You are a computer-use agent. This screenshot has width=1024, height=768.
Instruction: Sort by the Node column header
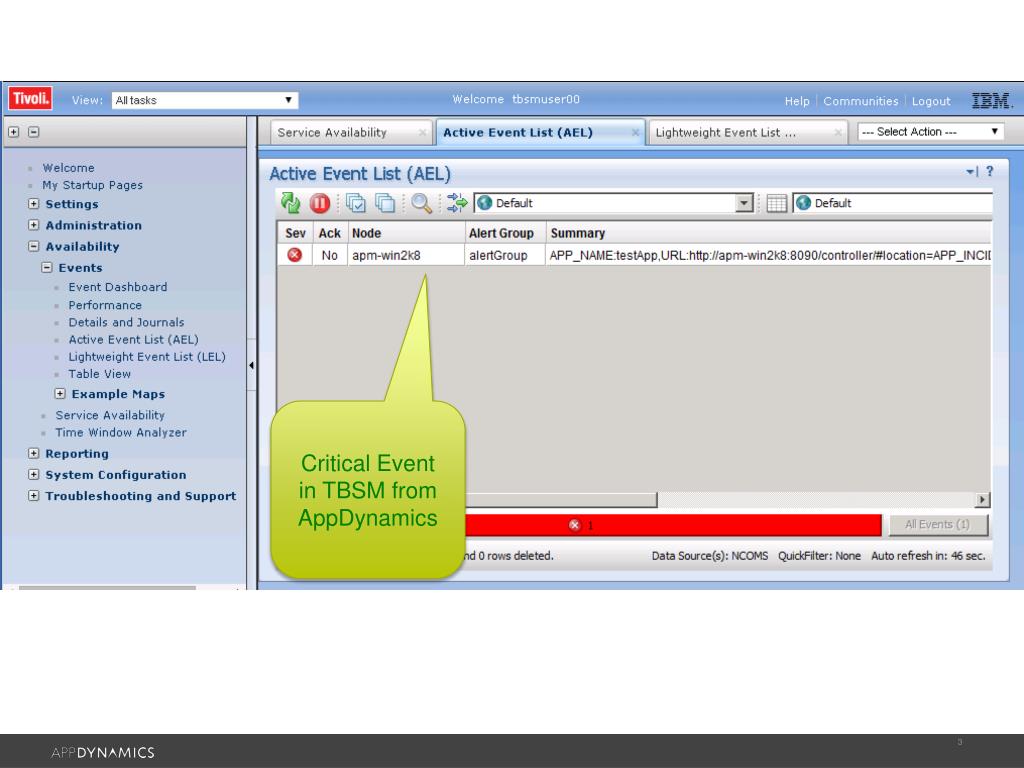pos(406,233)
